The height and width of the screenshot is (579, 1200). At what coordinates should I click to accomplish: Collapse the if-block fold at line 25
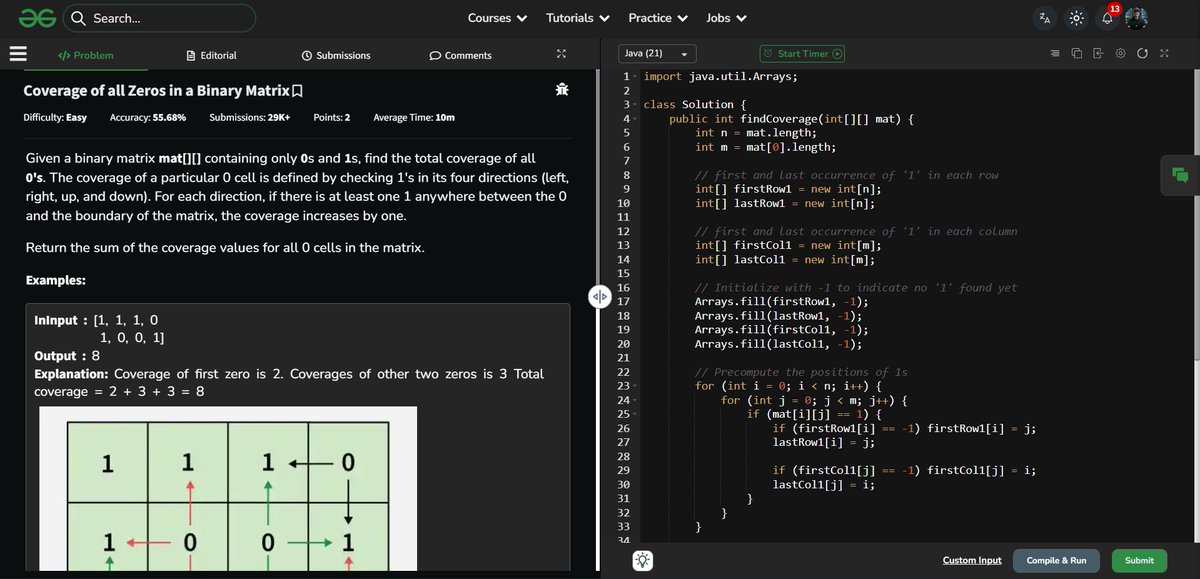coord(637,414)
